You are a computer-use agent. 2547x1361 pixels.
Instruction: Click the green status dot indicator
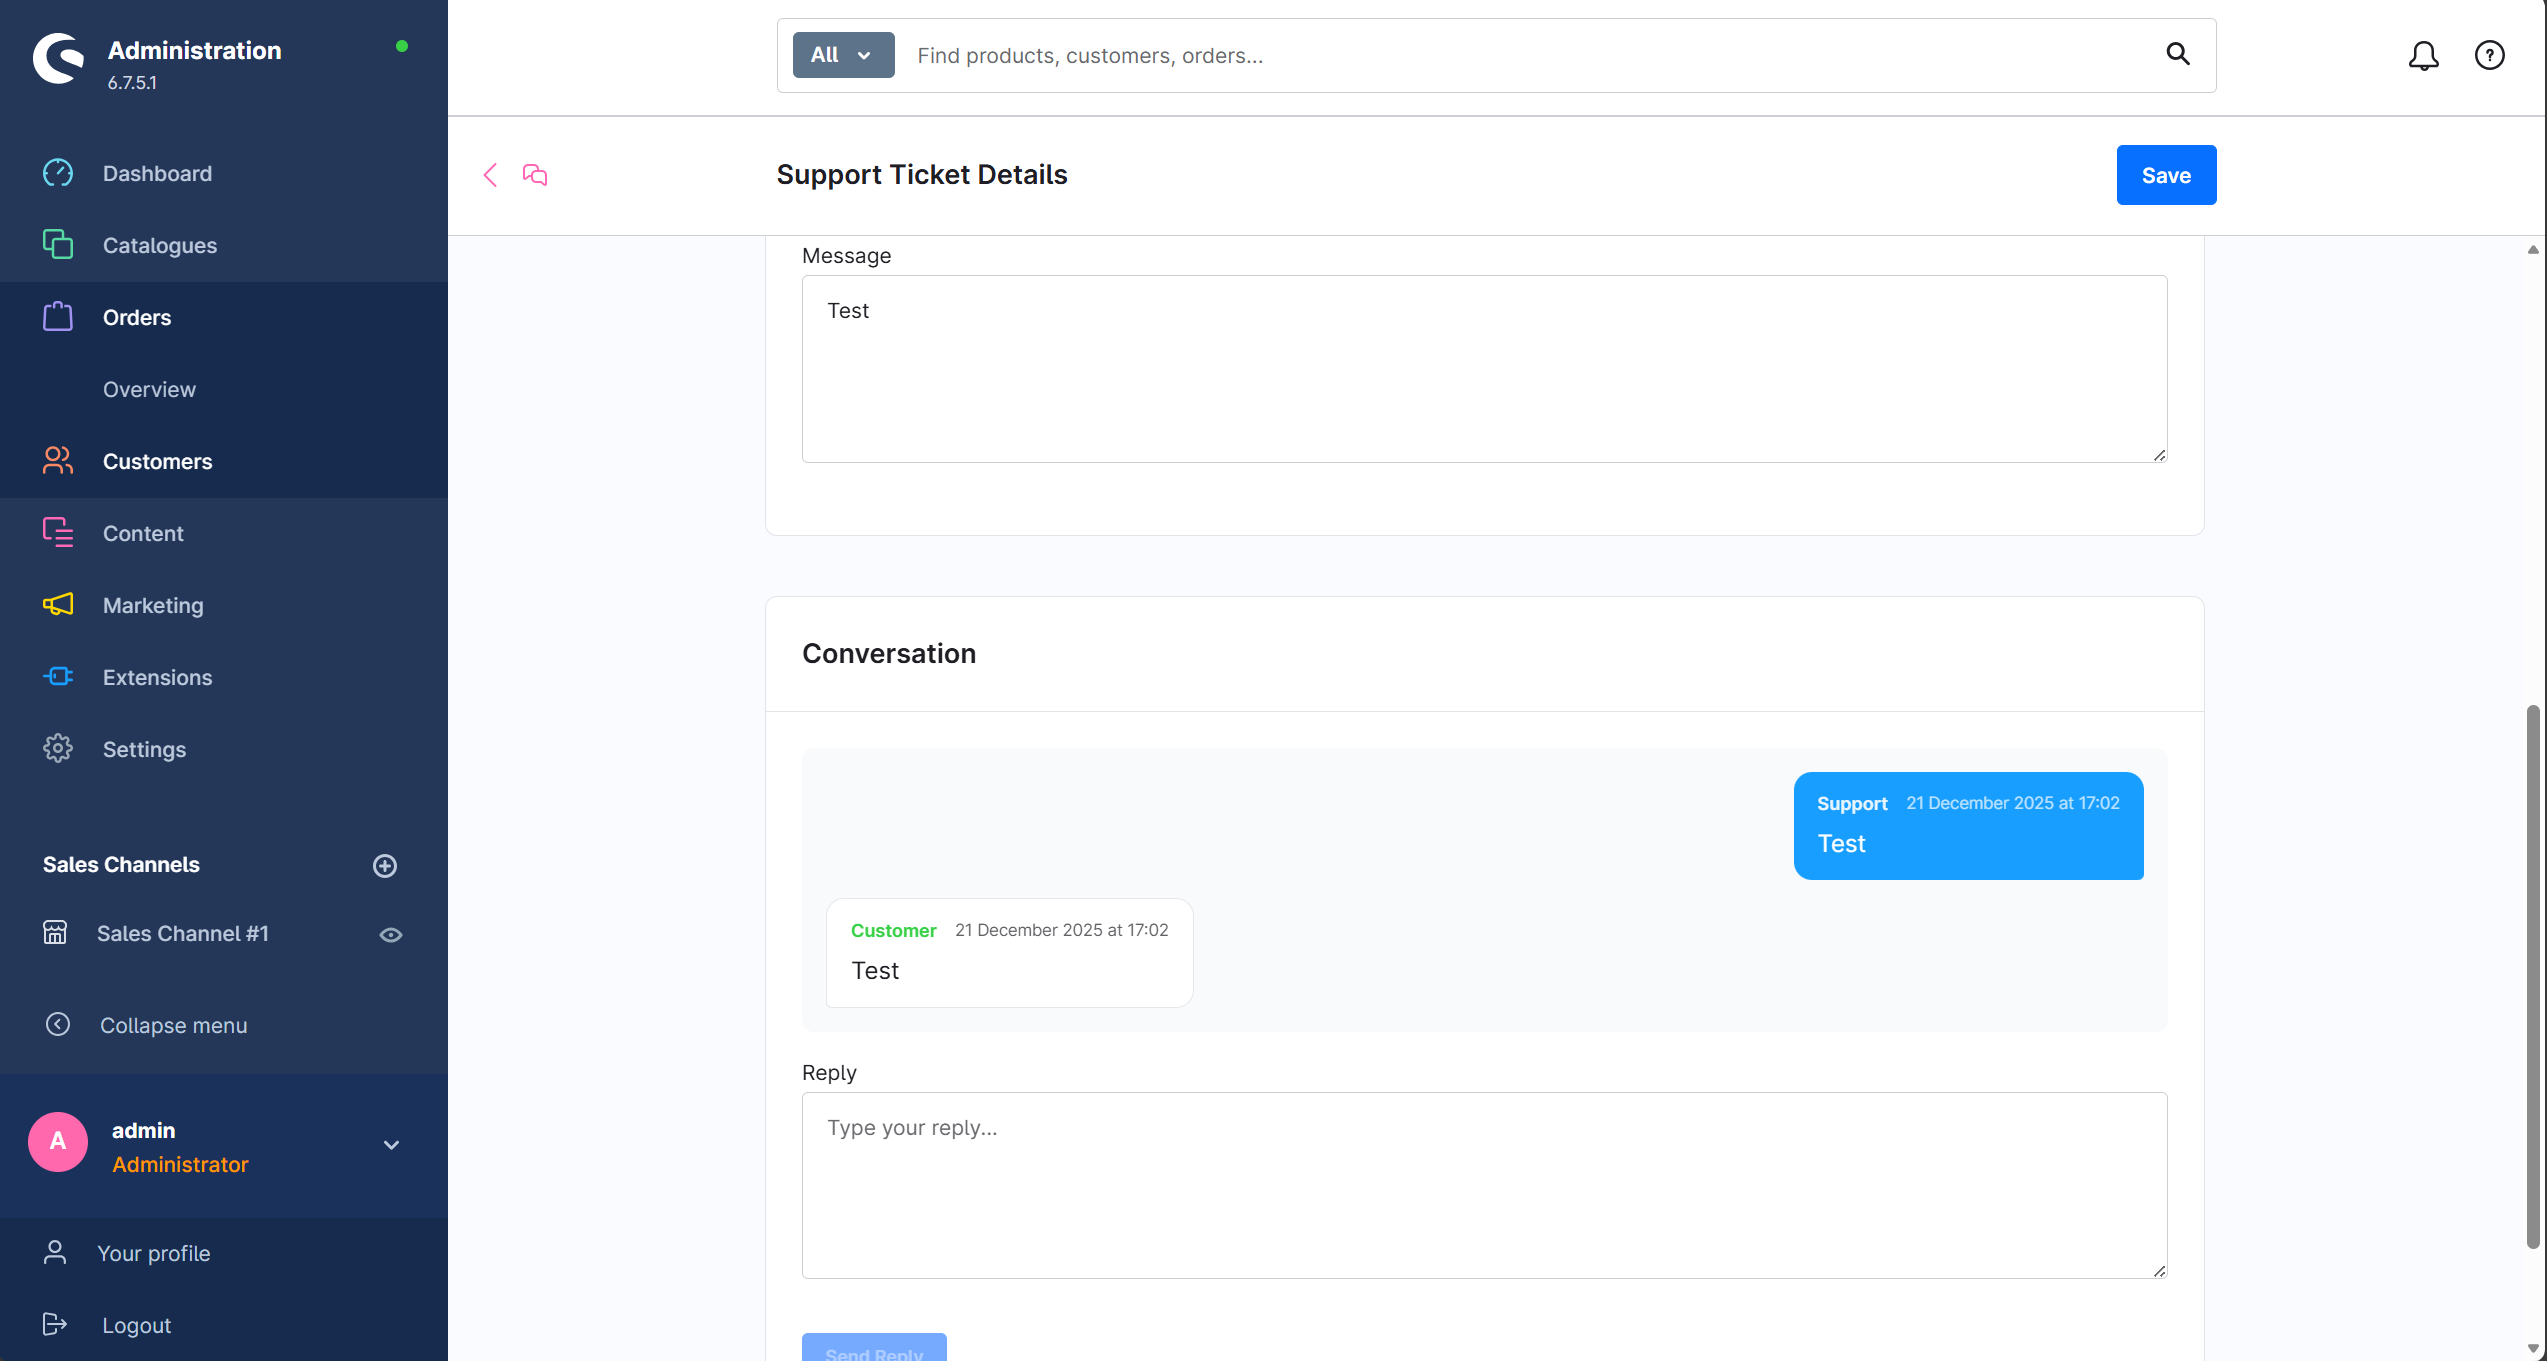pos(402,46)
